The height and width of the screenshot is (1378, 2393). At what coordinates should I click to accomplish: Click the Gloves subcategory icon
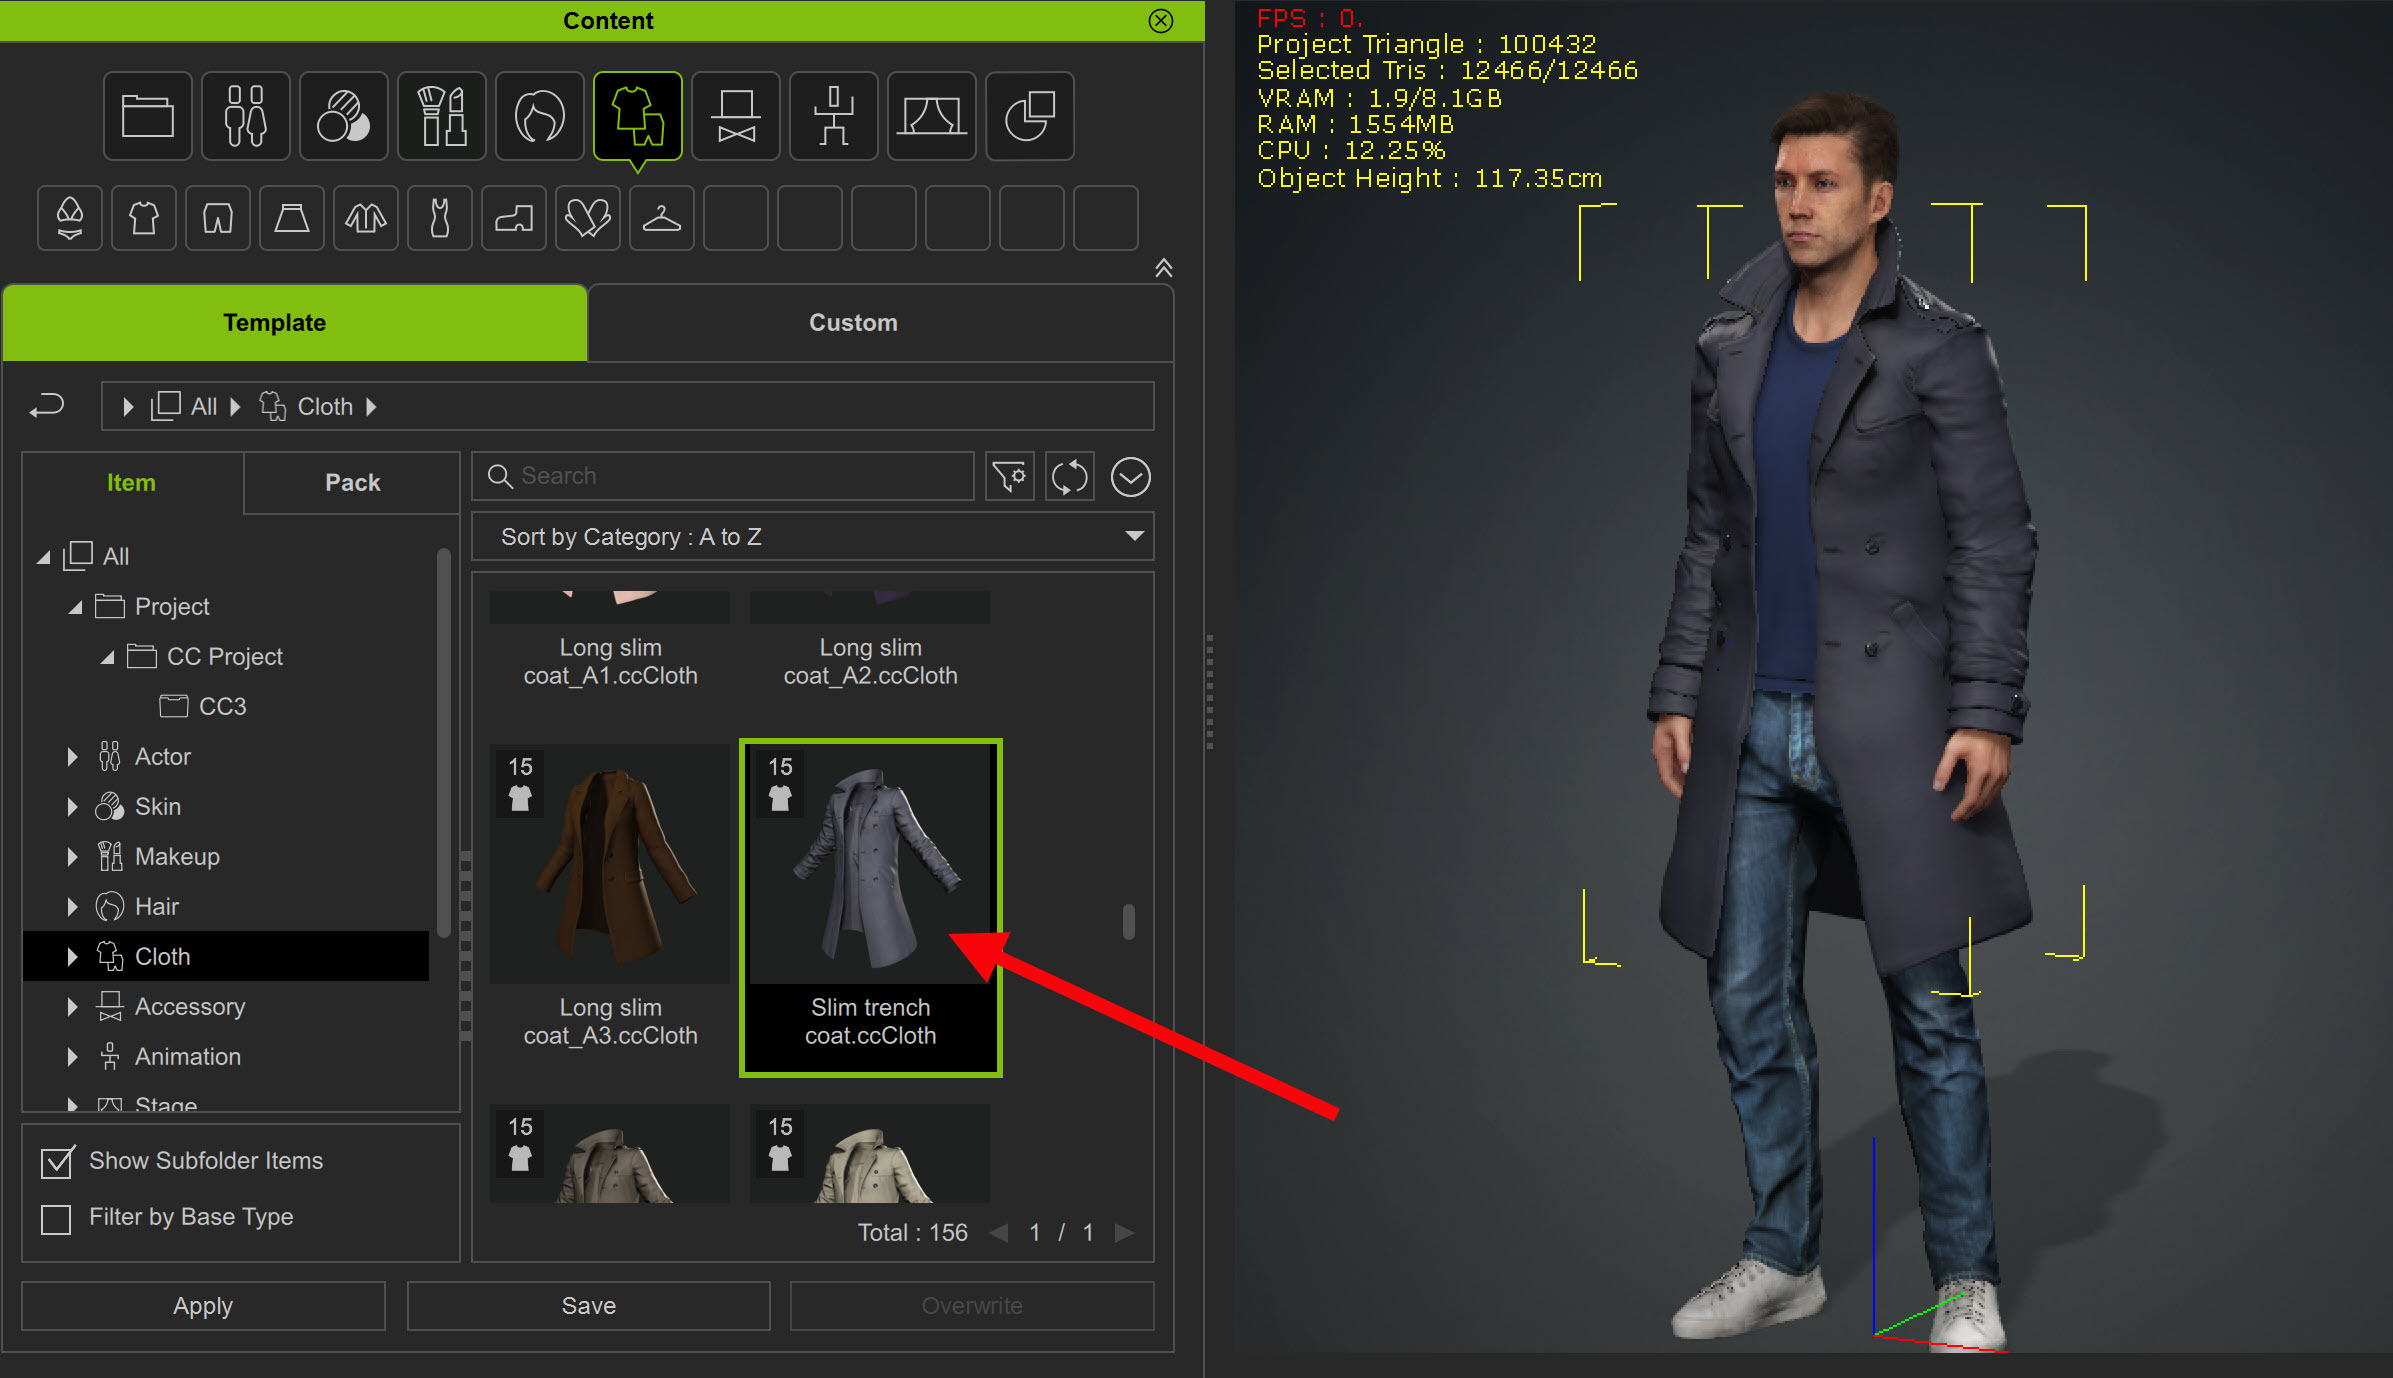pyautogui.click(x=588, y=218)
